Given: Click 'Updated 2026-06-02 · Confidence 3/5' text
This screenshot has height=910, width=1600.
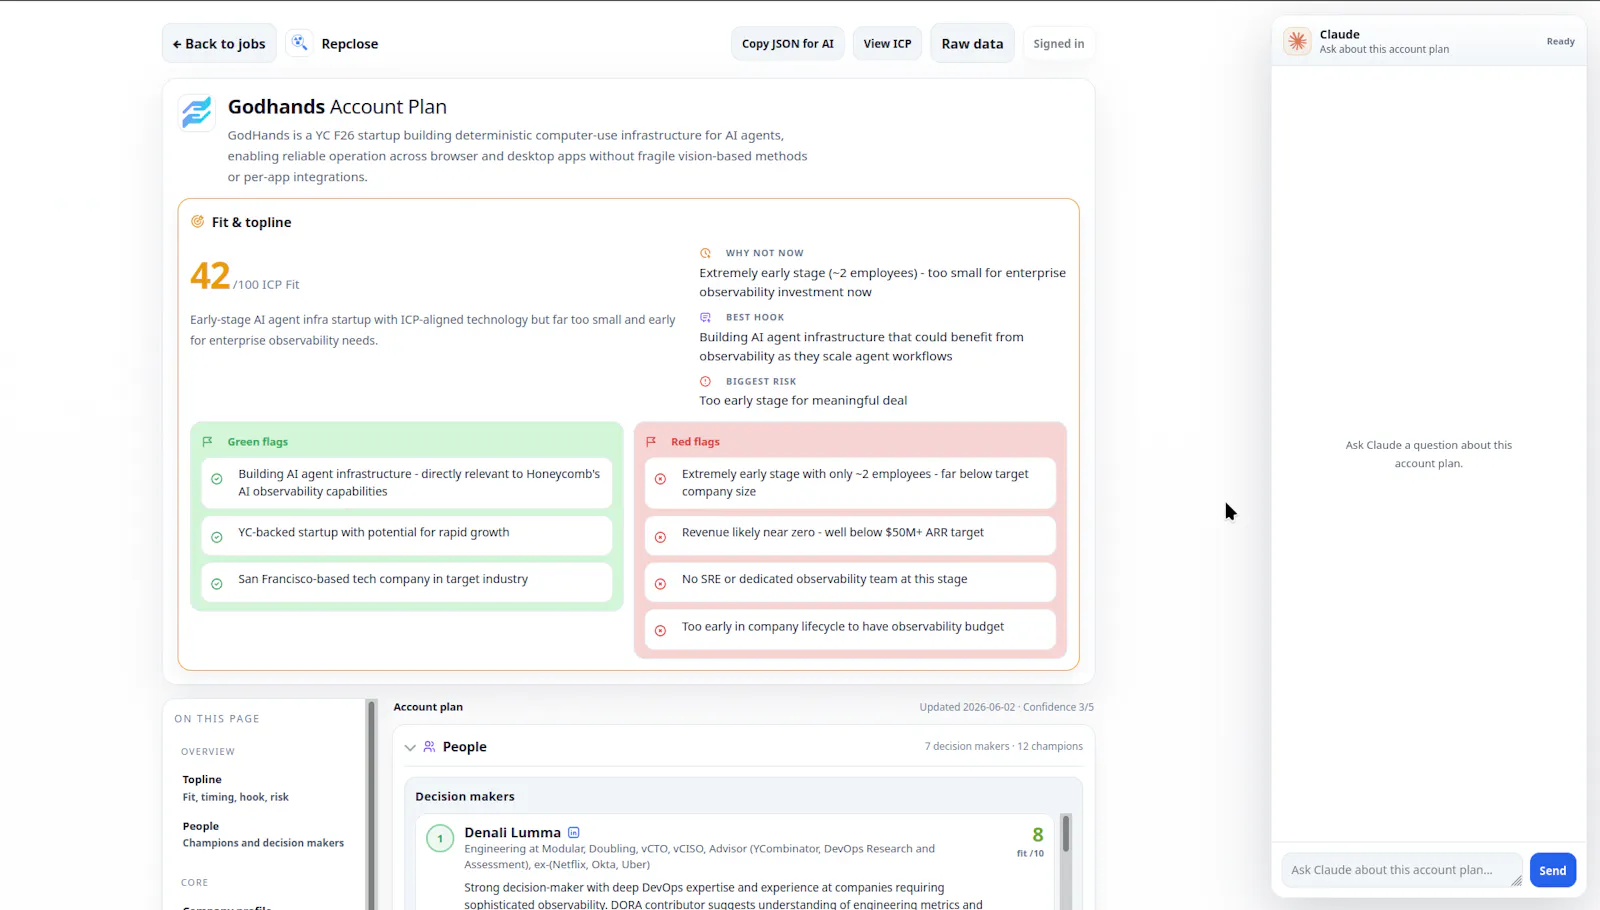Looking at the screenshot, I should point(1006,707).
